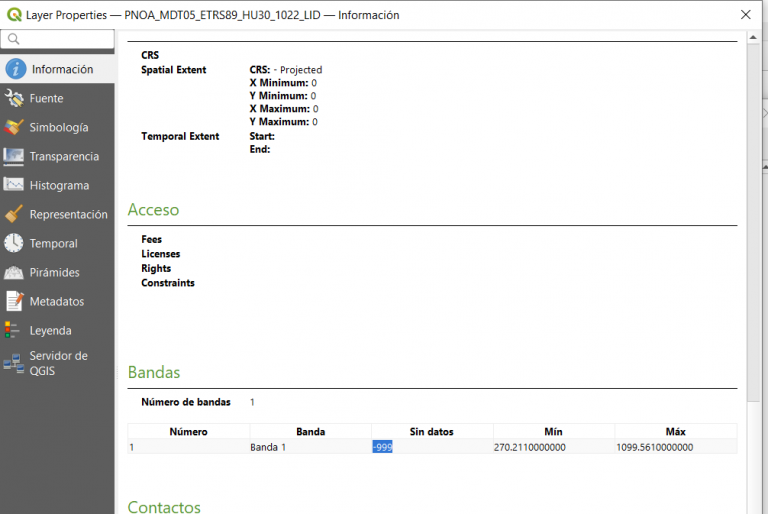Click the search magnifier icon
The height and width of the screenshot is (514, 768).
pos(14,39)
